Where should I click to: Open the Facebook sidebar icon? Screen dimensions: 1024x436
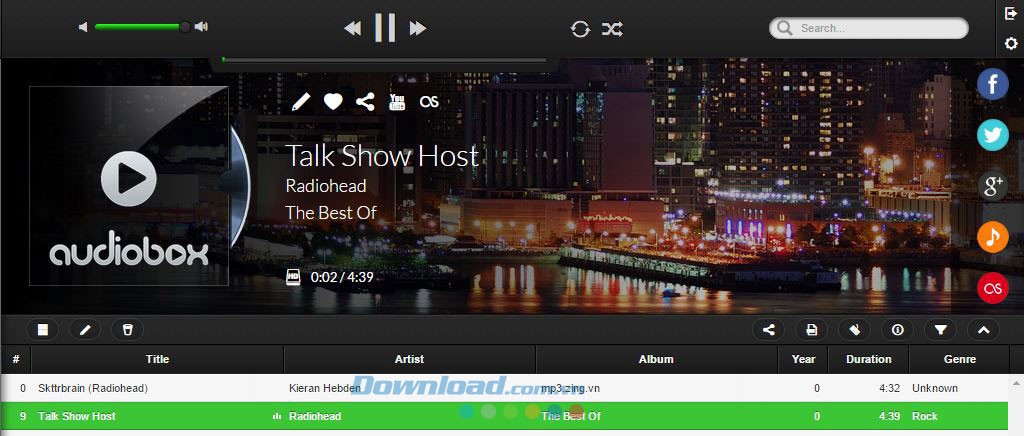993,84
